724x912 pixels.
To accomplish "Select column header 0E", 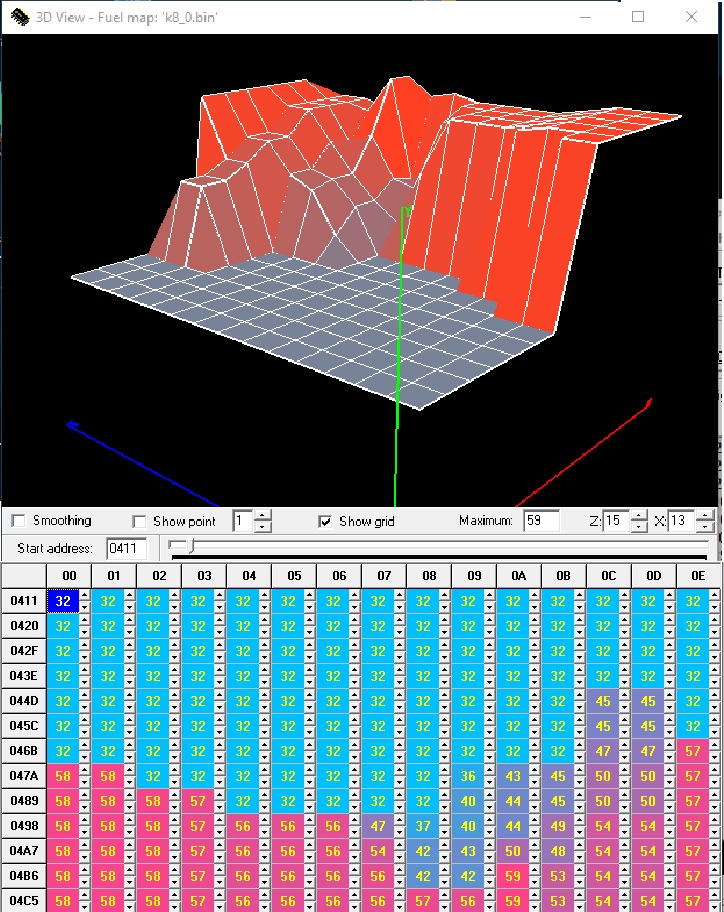I will click(x=698, y=576).
